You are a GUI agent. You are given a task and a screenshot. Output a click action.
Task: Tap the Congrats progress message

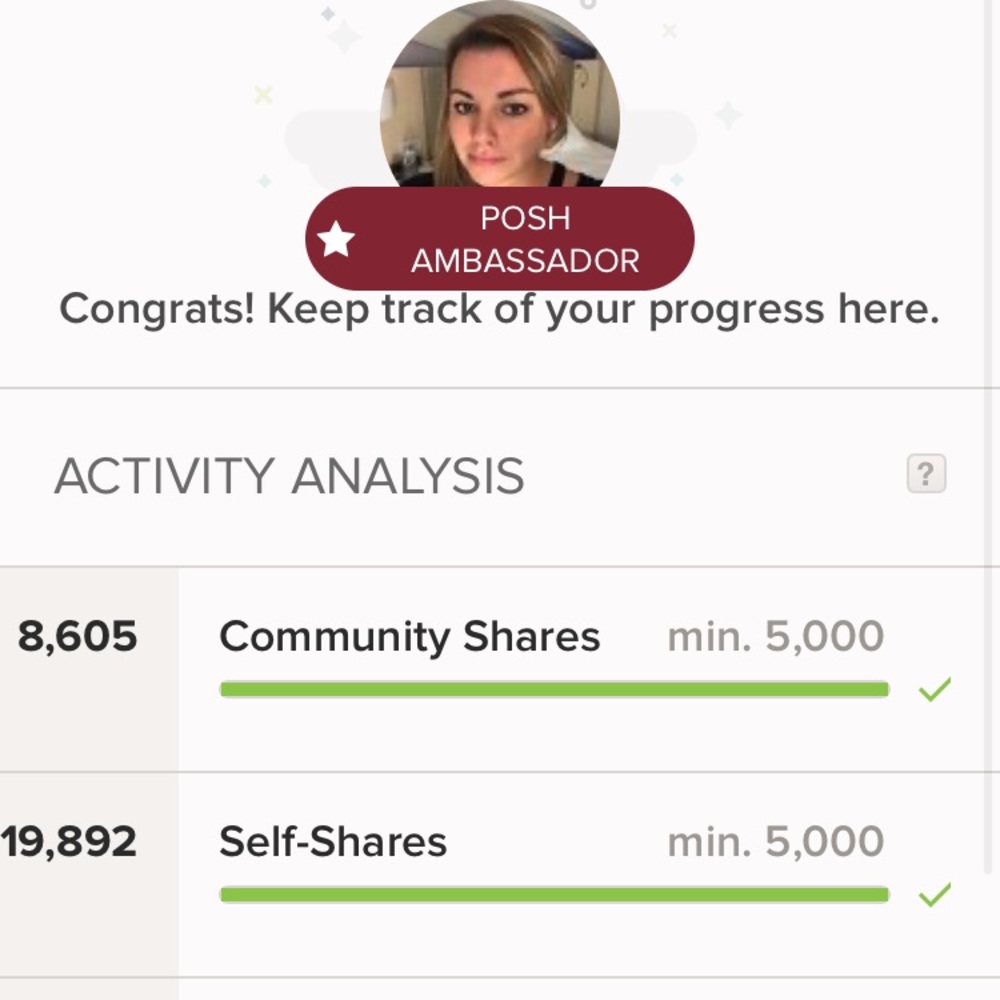[x=499, y=310]
